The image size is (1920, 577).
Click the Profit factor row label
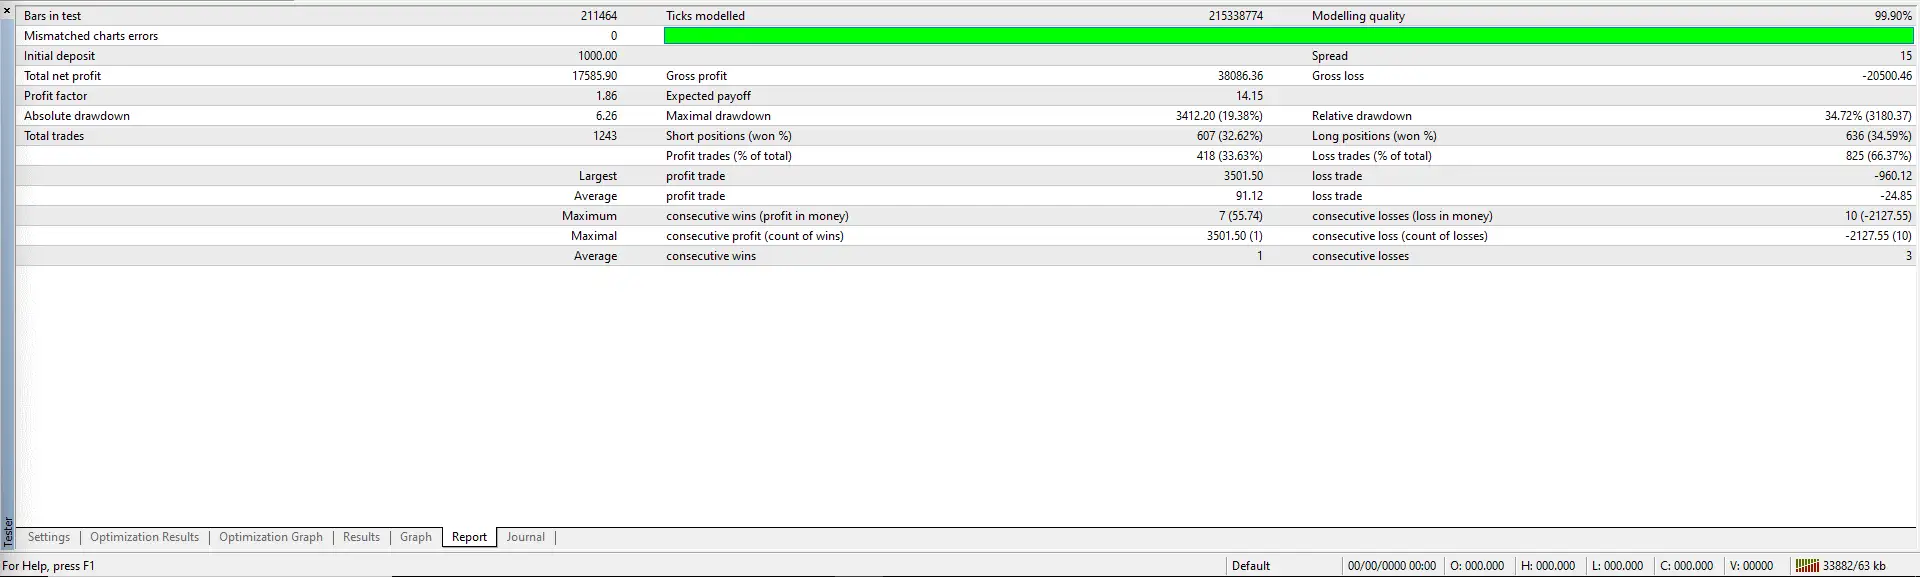pos(56,96)
